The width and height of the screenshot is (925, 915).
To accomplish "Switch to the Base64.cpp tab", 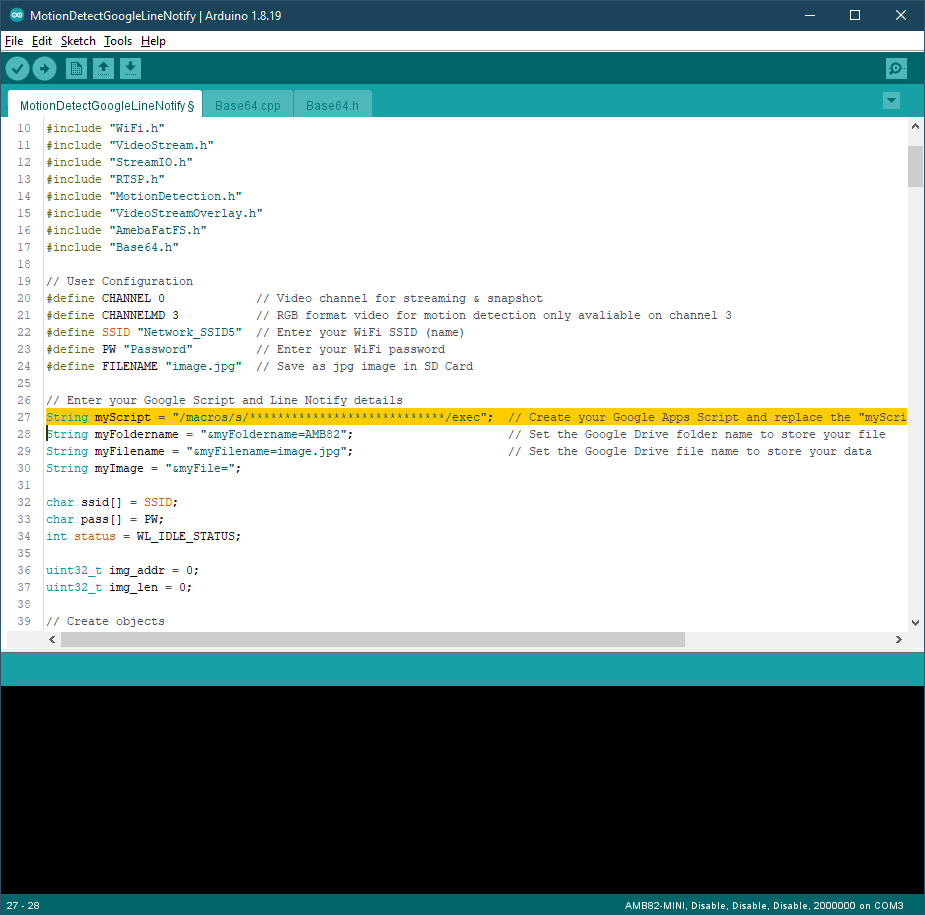I will [248, 105].
